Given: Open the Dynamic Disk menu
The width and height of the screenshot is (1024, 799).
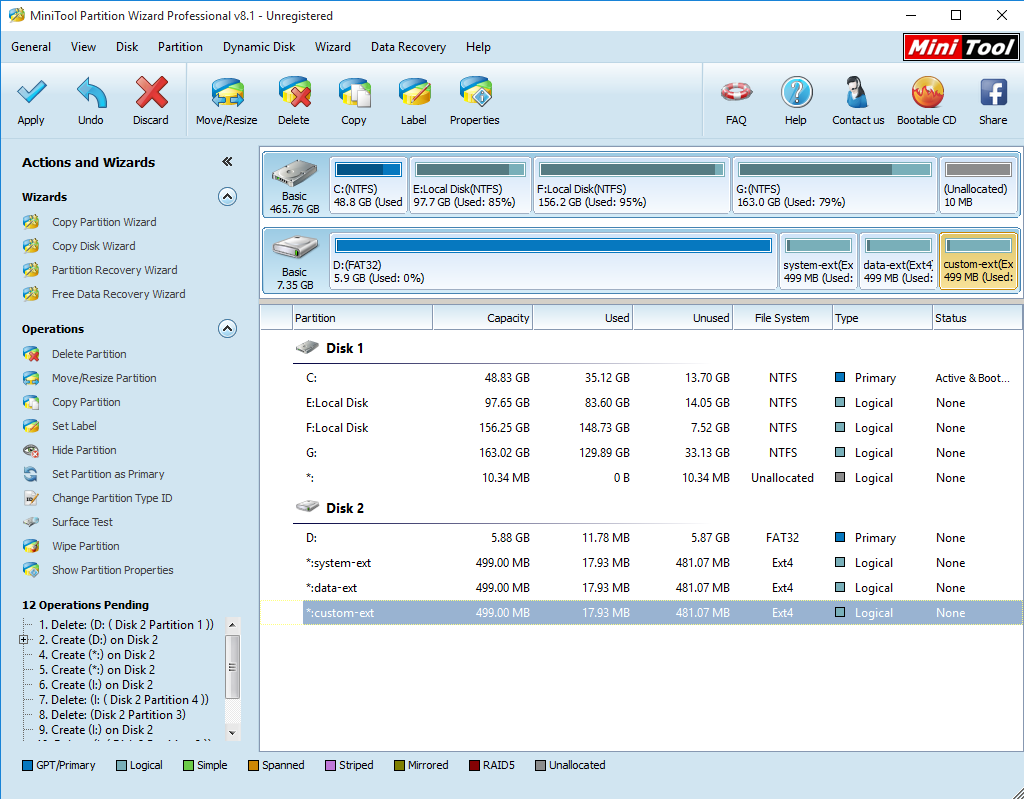Looking at the screenshot, I should (x=259, y=47).
